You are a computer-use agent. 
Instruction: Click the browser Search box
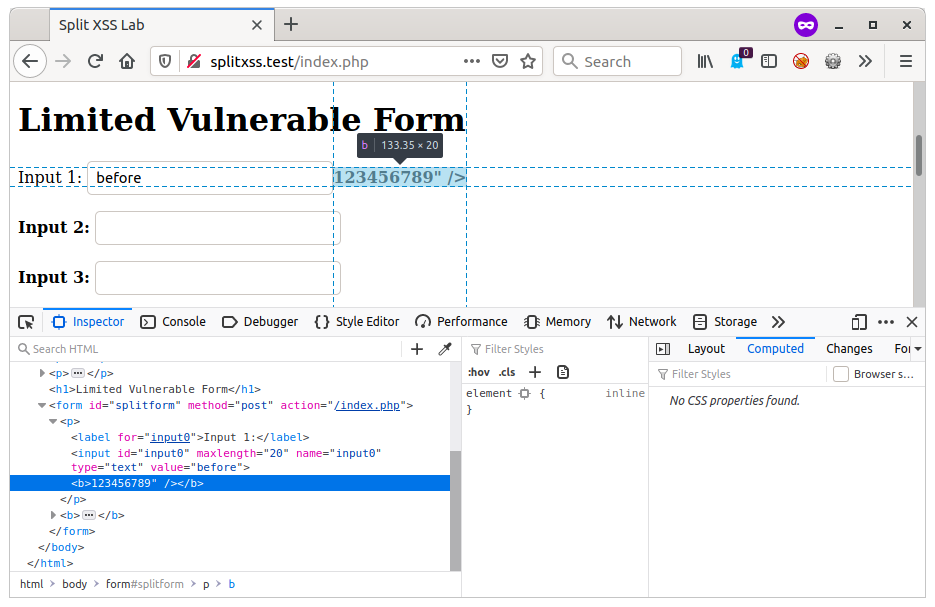(617, 61)
